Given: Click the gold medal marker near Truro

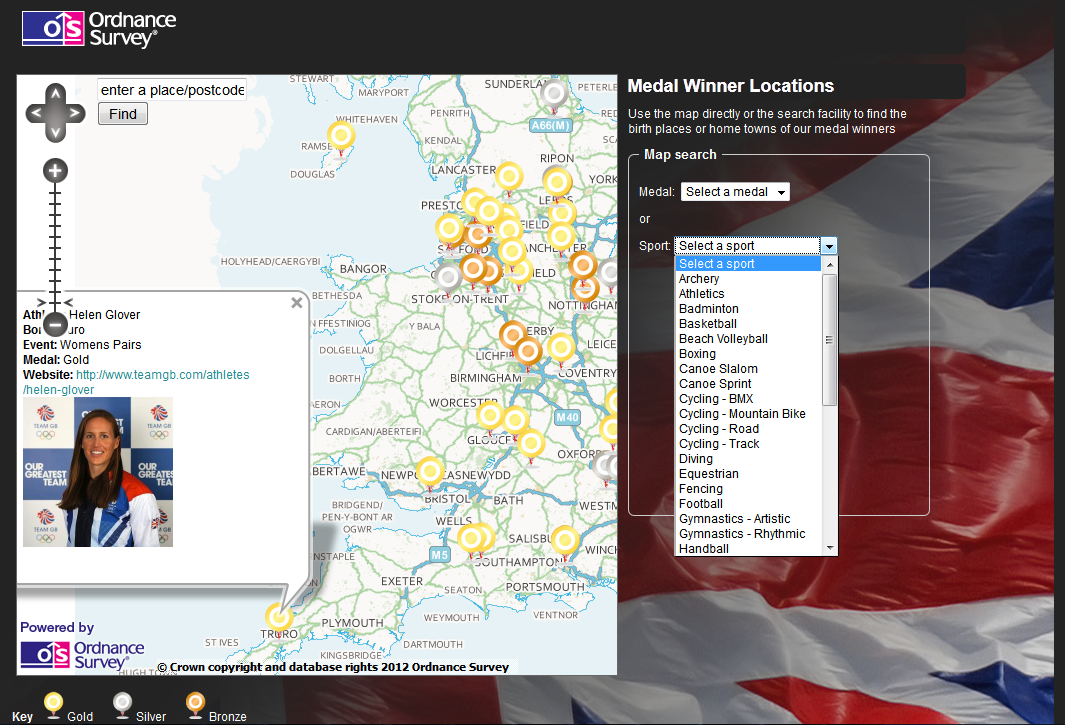Looking at the screenshot, I should [279, 617].
